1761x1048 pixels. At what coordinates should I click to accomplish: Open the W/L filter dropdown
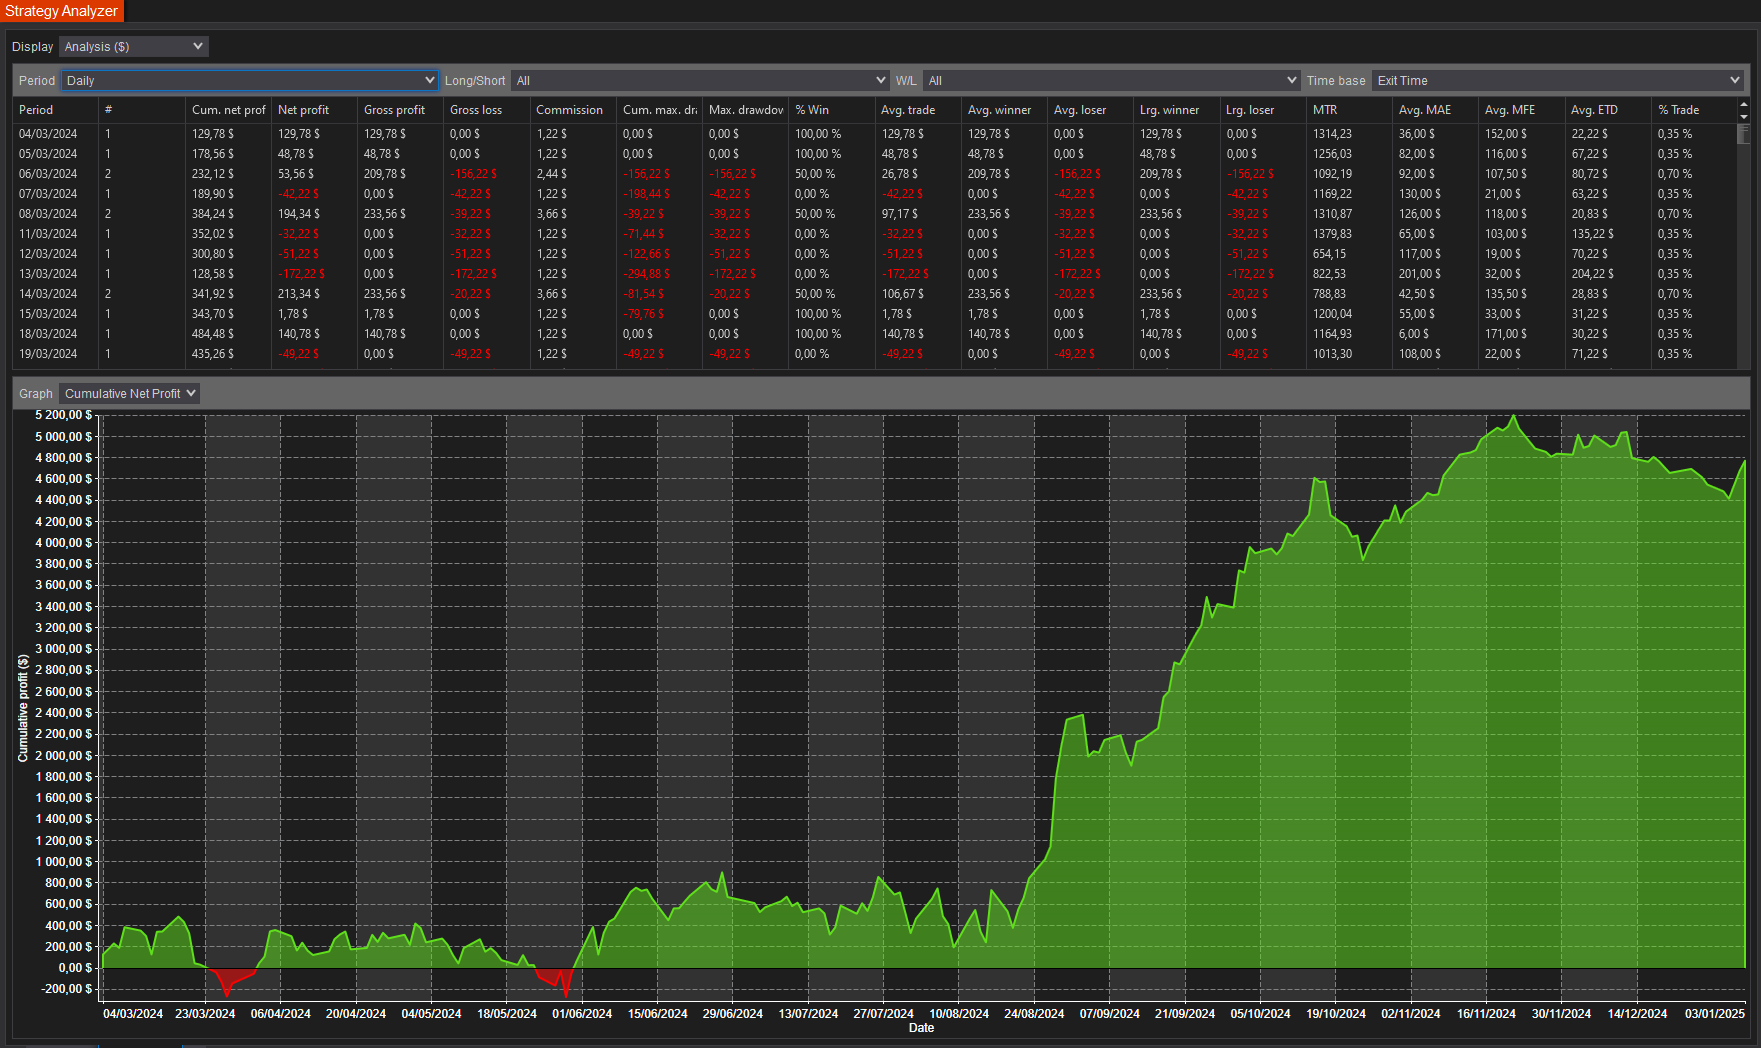coord(1111,81)
